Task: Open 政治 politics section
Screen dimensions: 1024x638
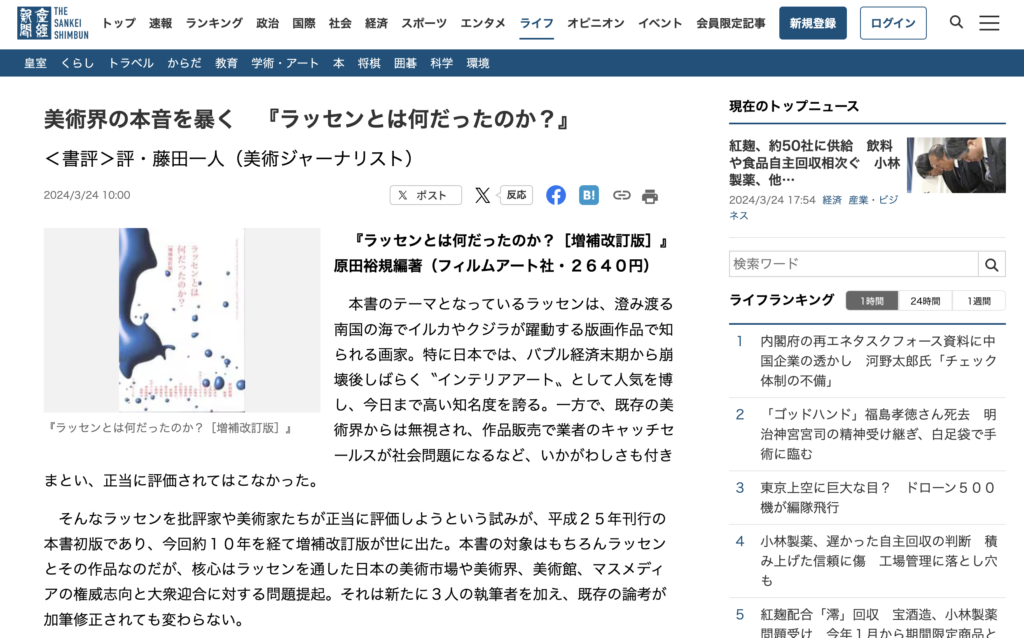Action: (267, 23)
